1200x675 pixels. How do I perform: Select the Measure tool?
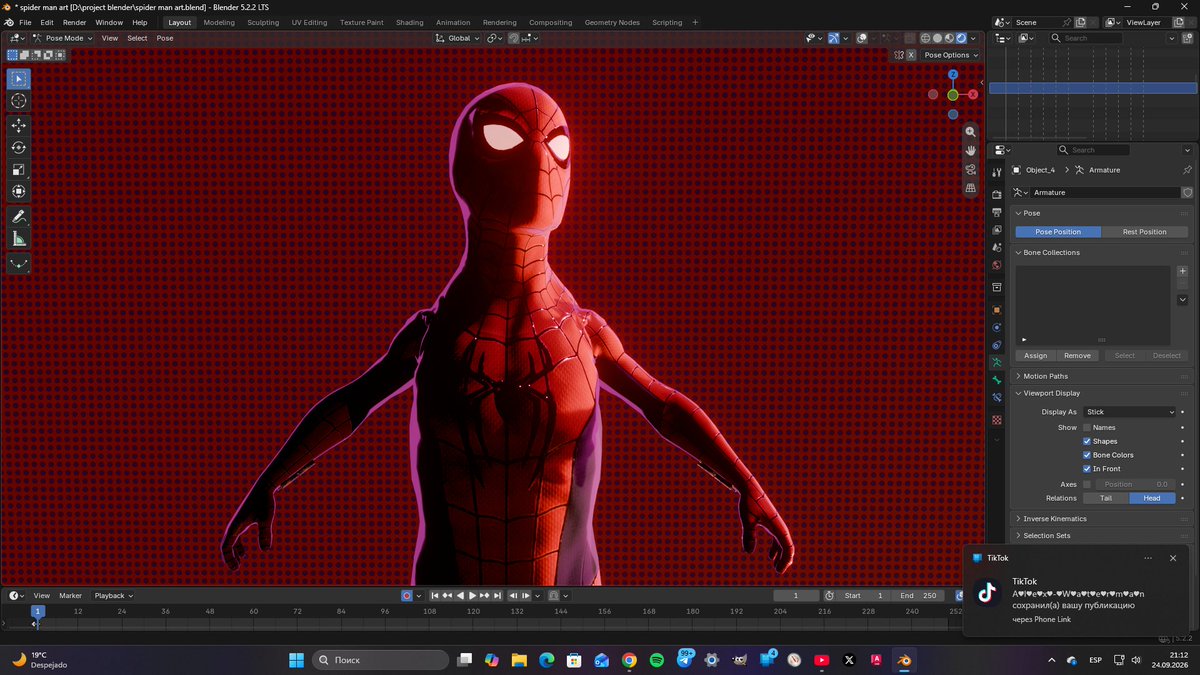(19, 238)
